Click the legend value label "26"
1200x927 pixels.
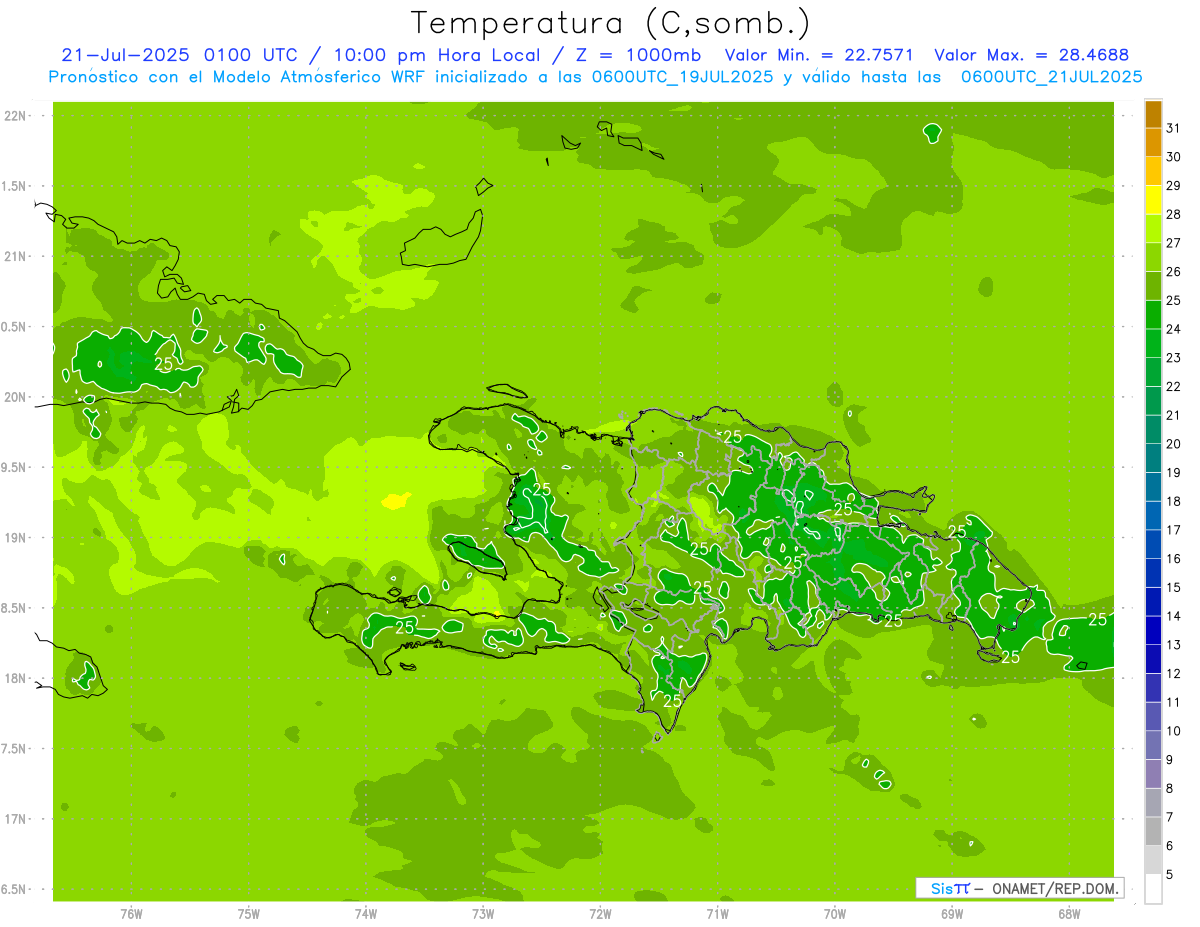1174,271
